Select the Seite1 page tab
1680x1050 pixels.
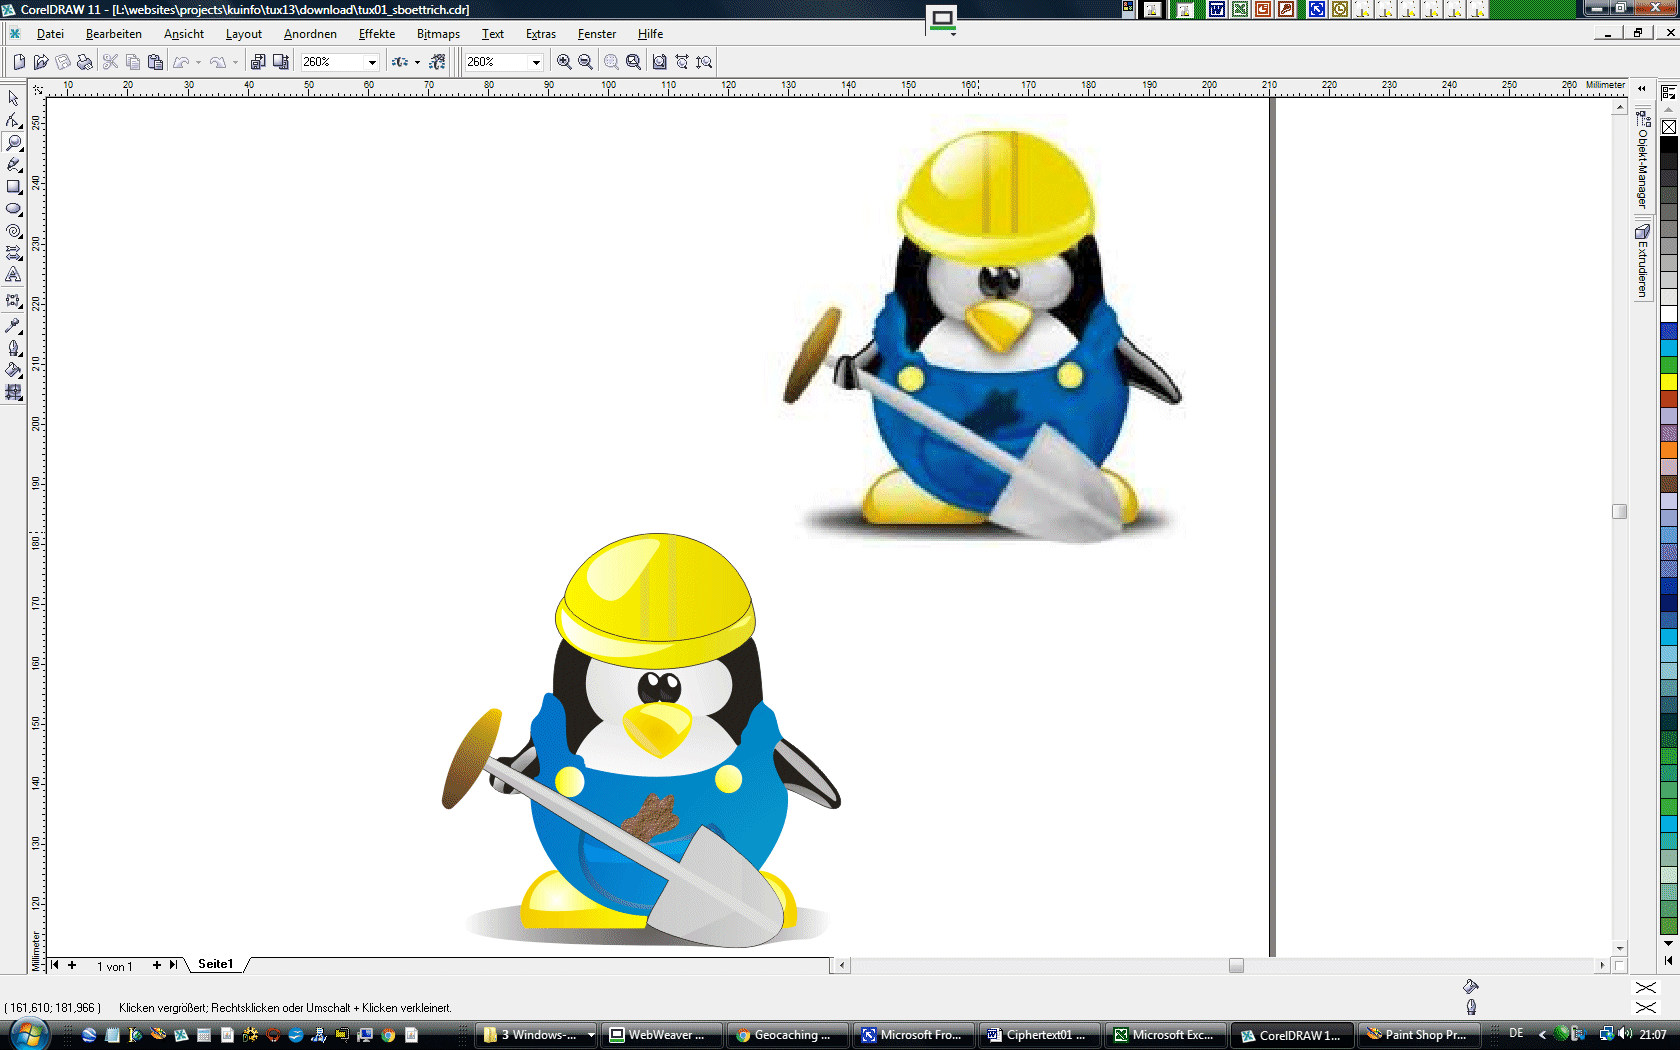(215, 964)
